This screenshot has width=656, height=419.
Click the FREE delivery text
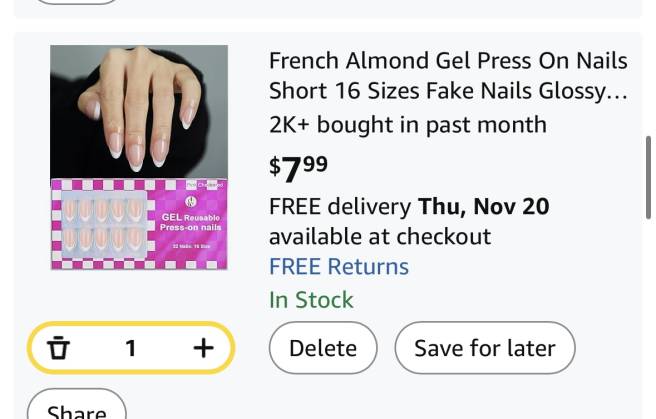339,207
